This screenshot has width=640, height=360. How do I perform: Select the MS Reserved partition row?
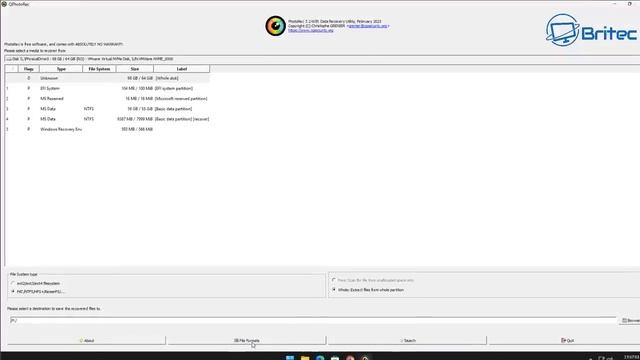[107, 98]
